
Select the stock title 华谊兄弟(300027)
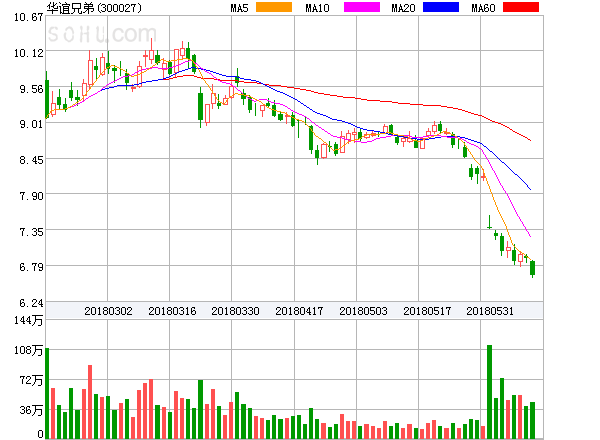coord(94,8)
